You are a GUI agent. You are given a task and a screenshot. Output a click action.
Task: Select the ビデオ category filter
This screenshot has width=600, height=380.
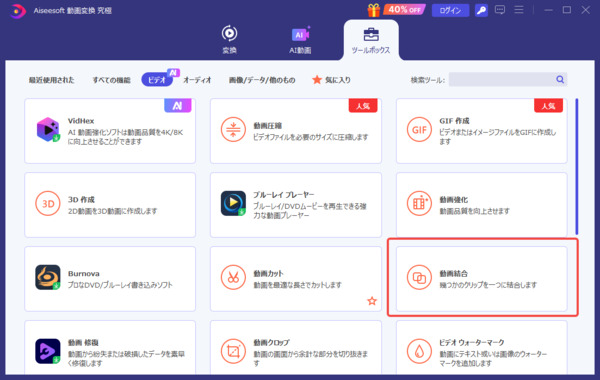click(157, 80)
